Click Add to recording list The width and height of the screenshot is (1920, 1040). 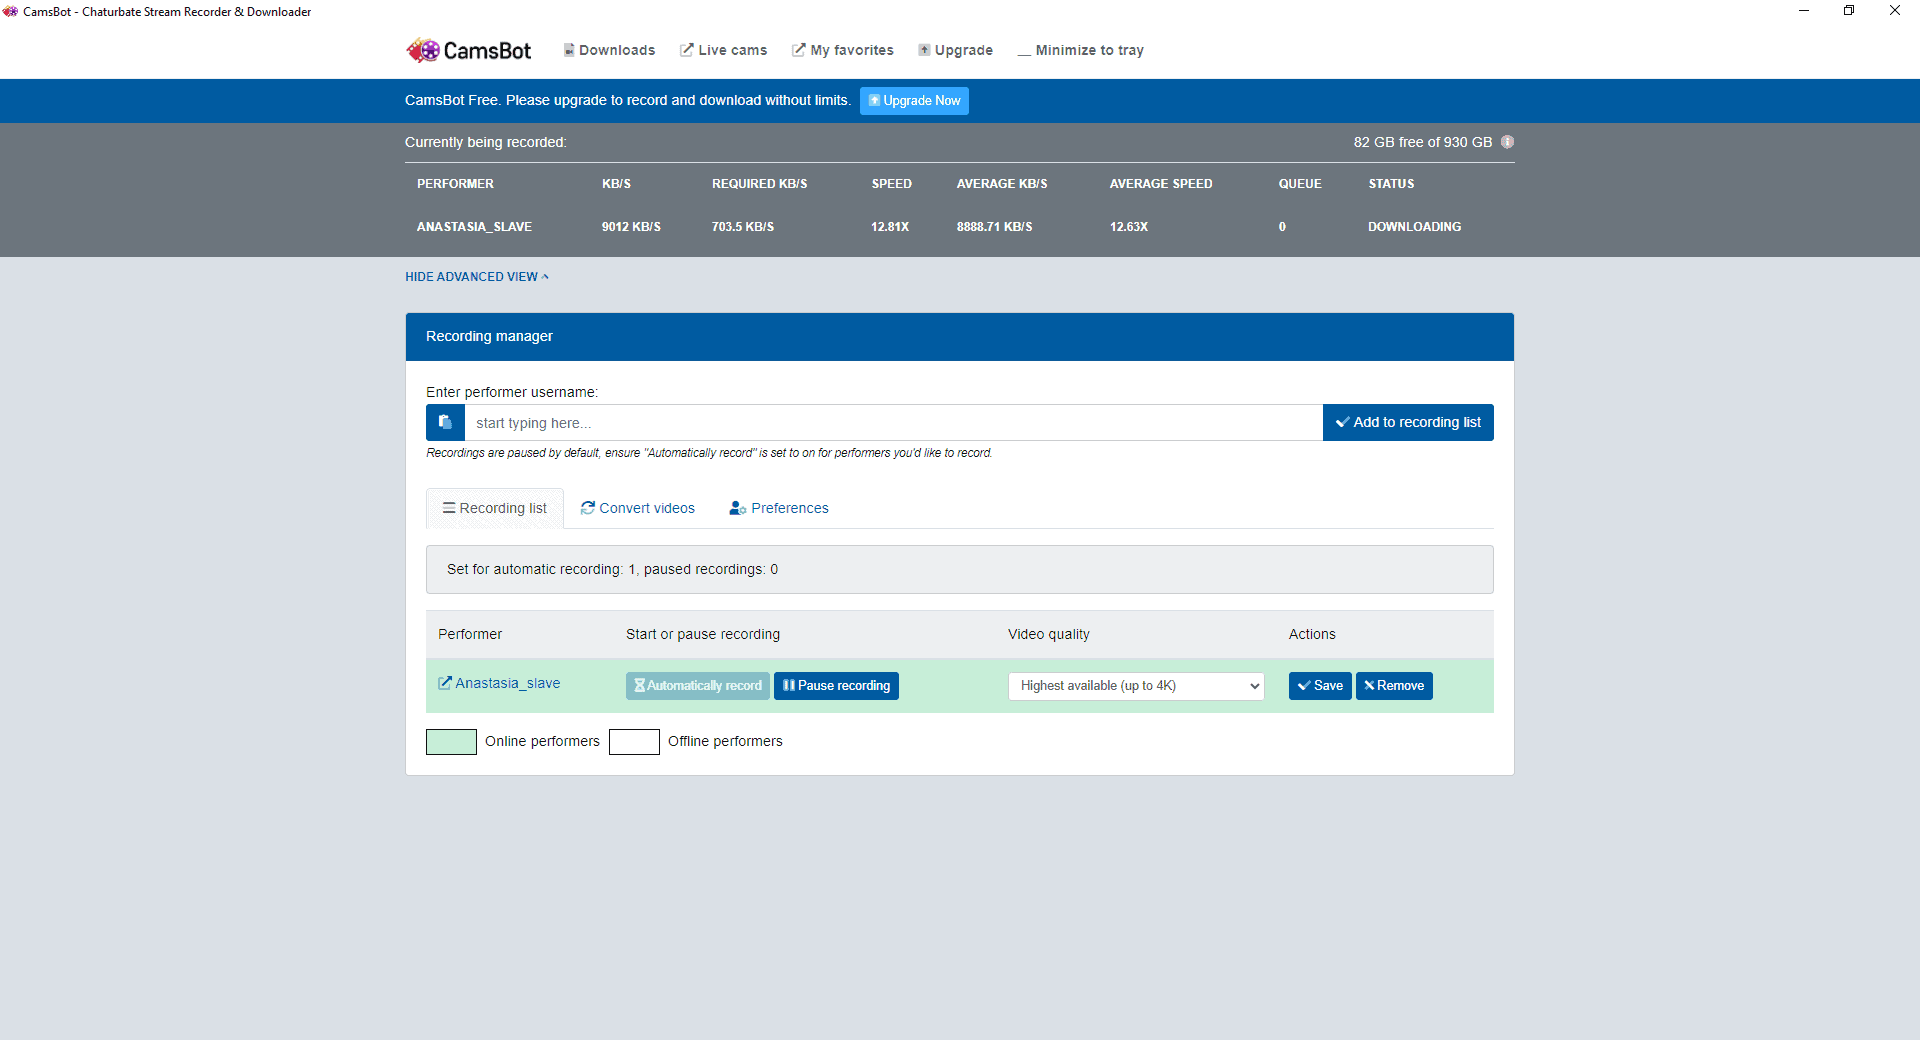(x=1408, y=422)
